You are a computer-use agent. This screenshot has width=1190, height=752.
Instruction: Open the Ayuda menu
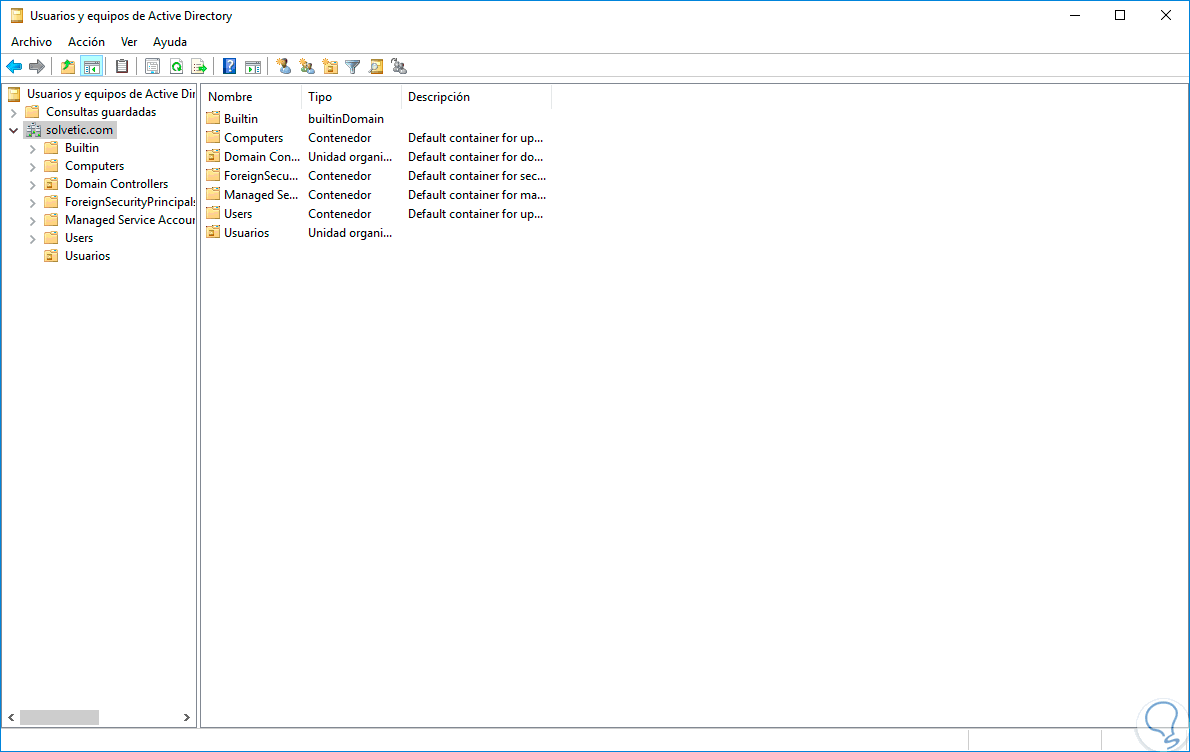click(x=169, y=42)
